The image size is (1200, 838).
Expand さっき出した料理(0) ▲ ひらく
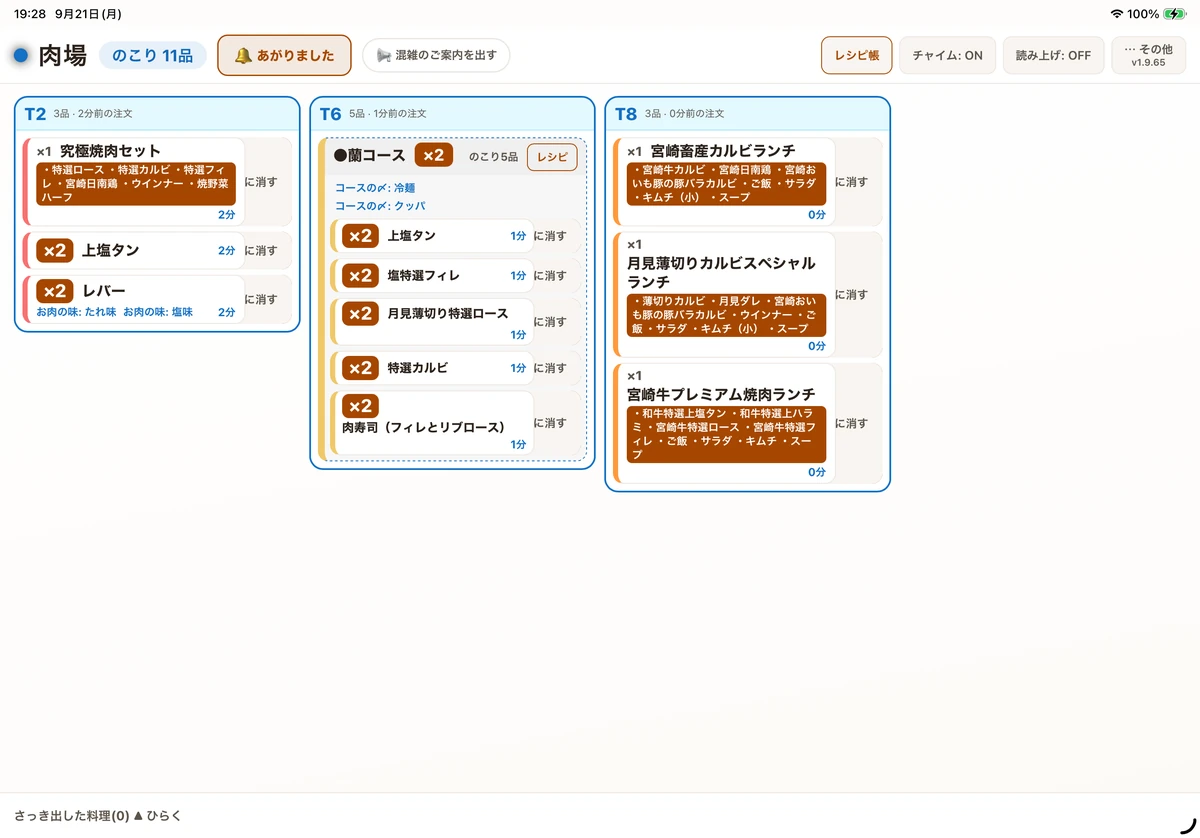tap(98, 816)
